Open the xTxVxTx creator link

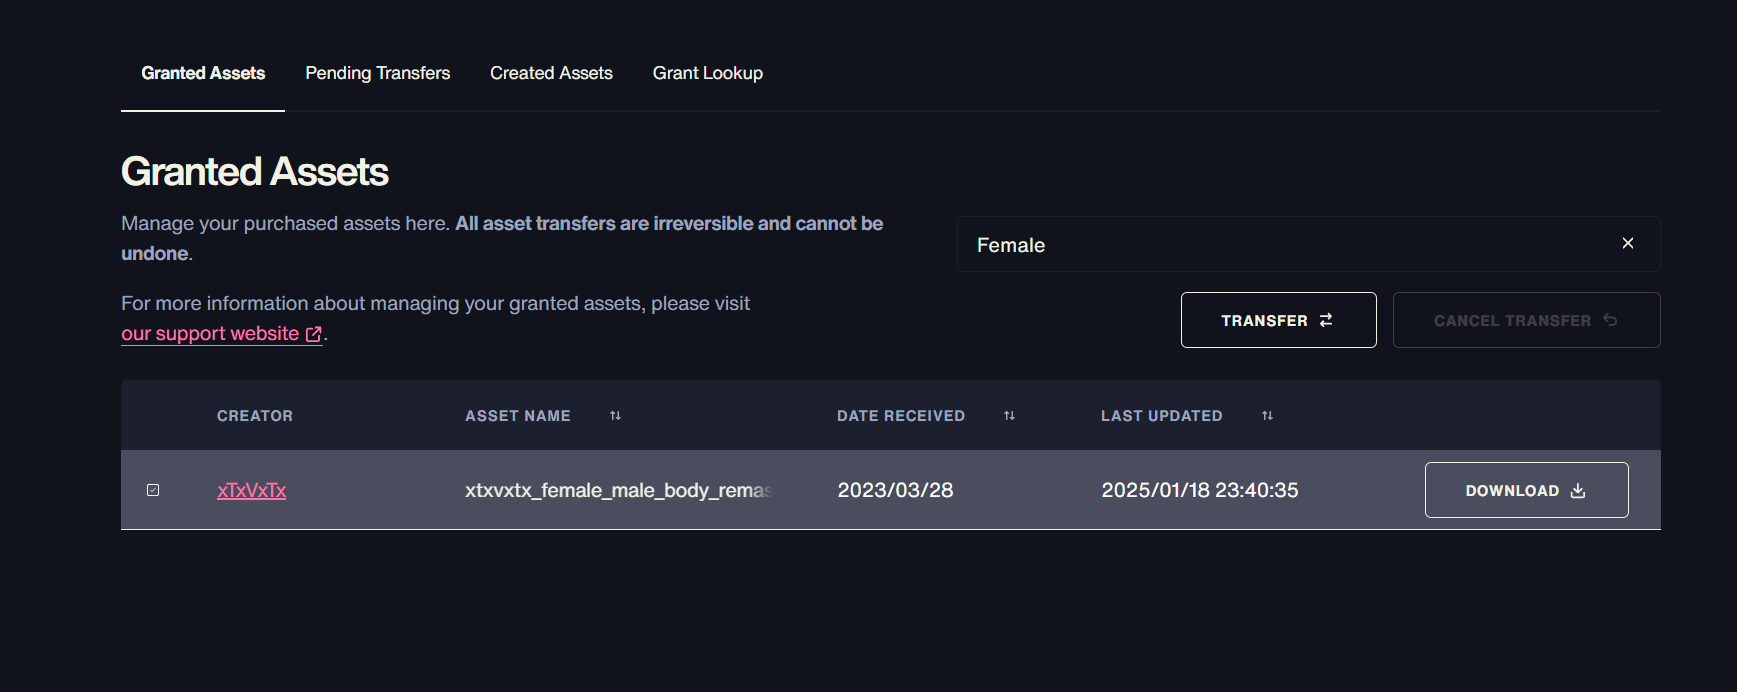click(x=251, y=490)
